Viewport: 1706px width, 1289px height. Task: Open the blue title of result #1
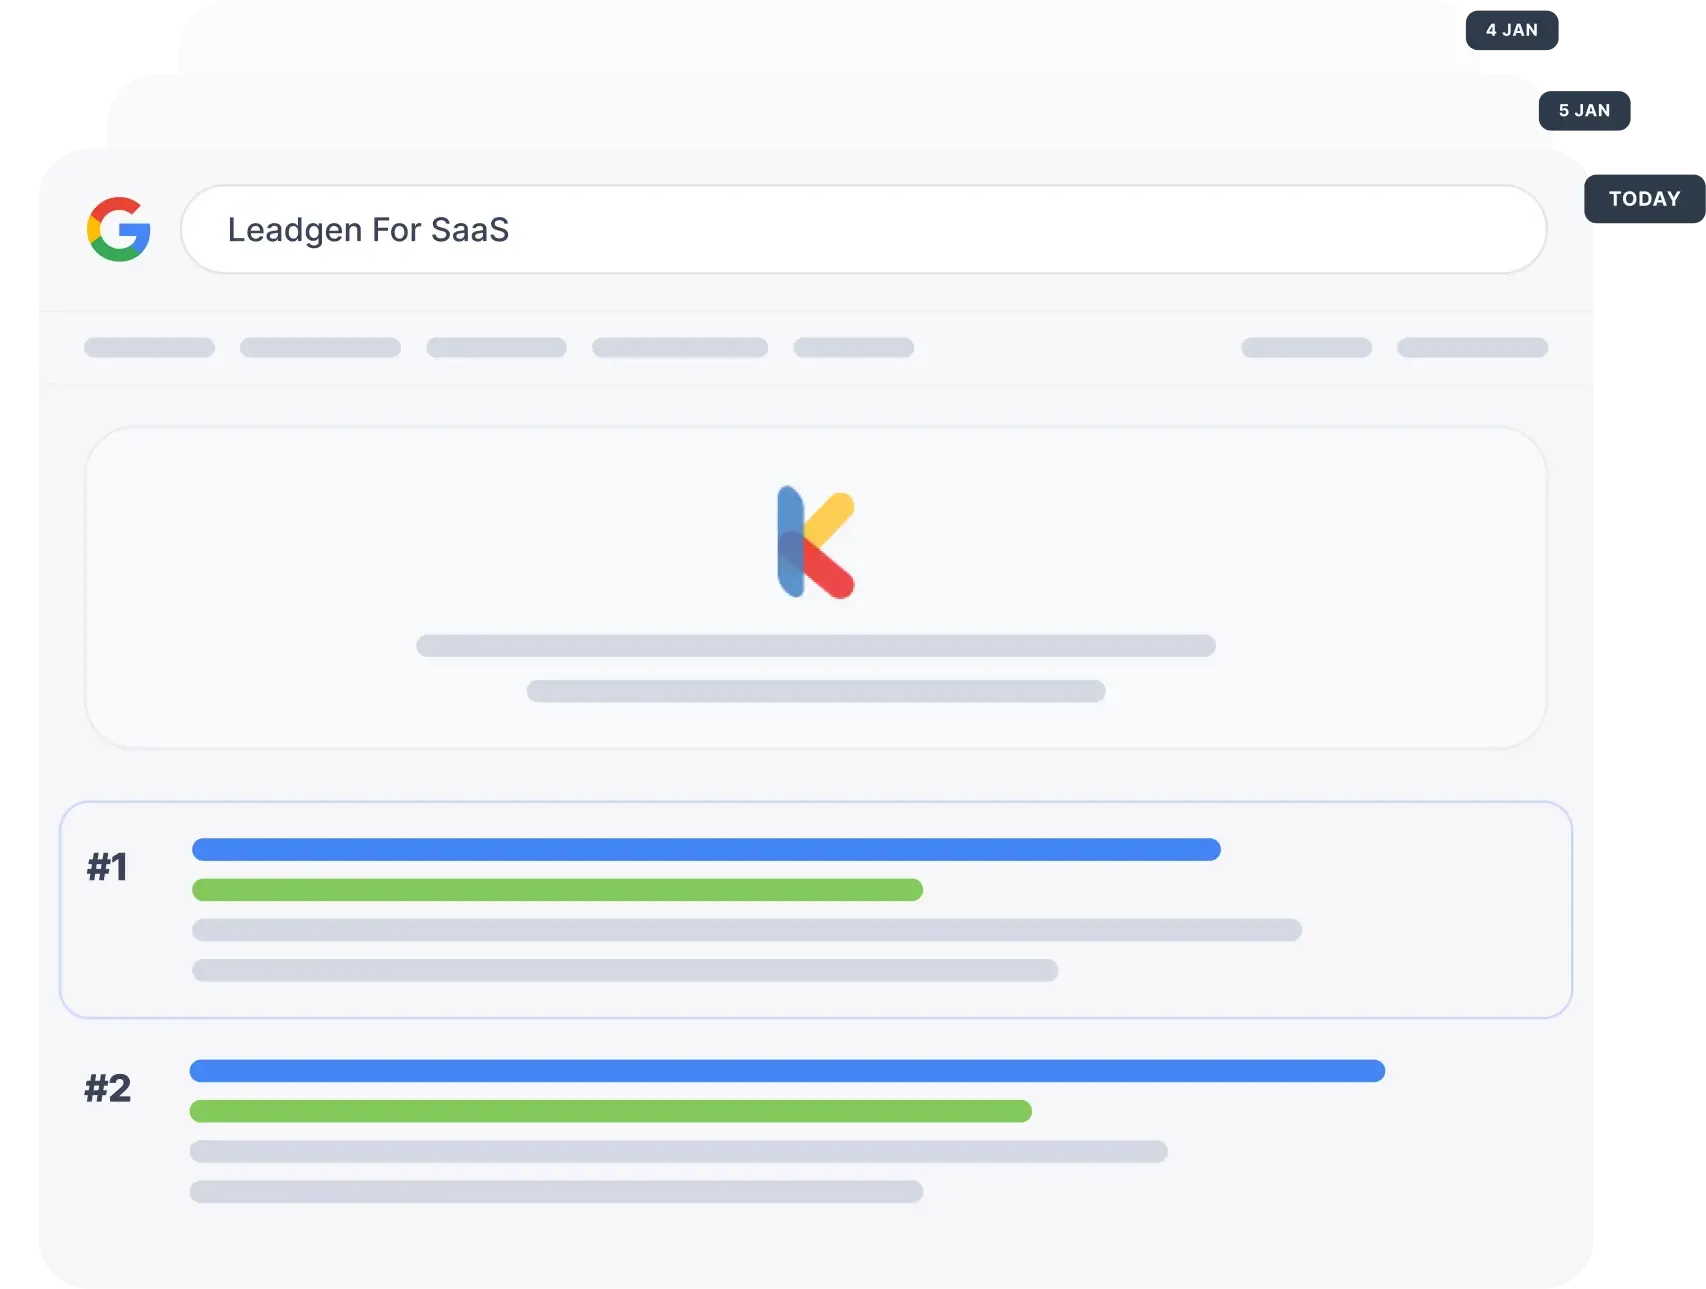point(706,850)
